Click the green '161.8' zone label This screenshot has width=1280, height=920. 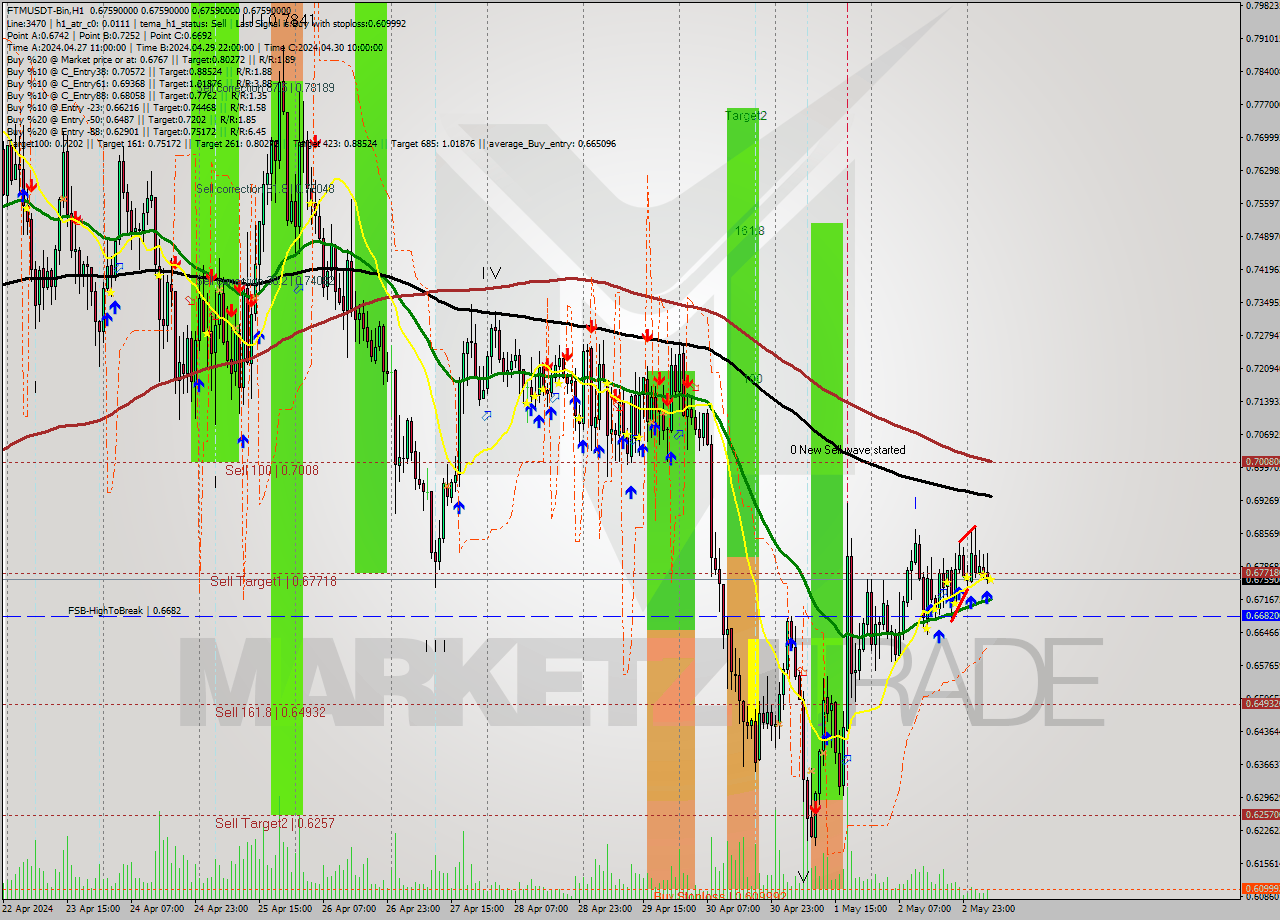(x=750, y=230)
